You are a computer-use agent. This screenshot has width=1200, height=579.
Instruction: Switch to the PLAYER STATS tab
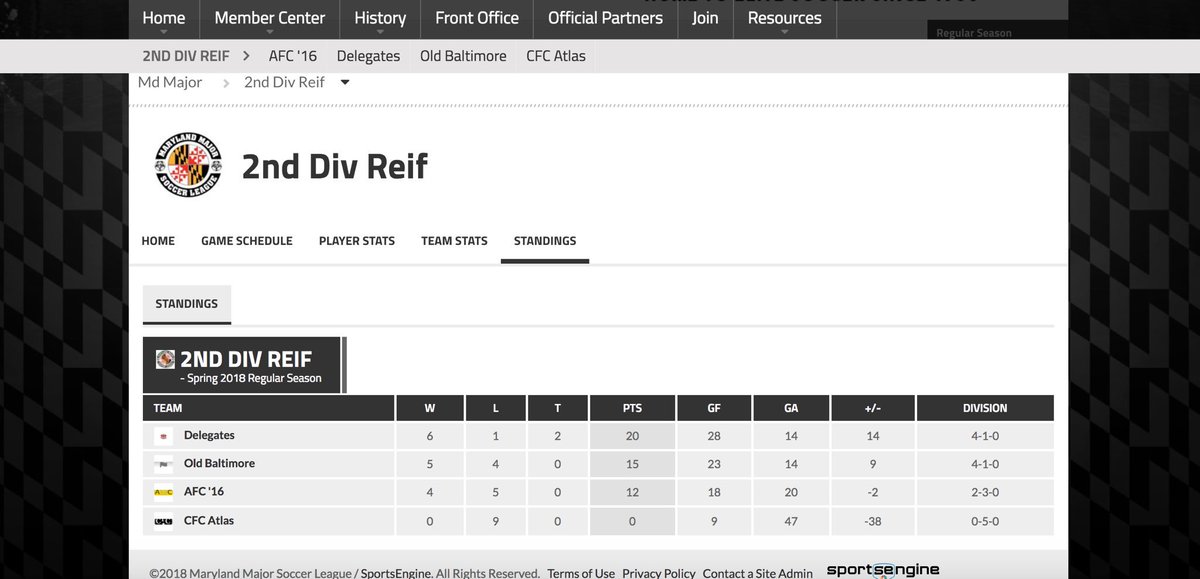coord(357,241)
